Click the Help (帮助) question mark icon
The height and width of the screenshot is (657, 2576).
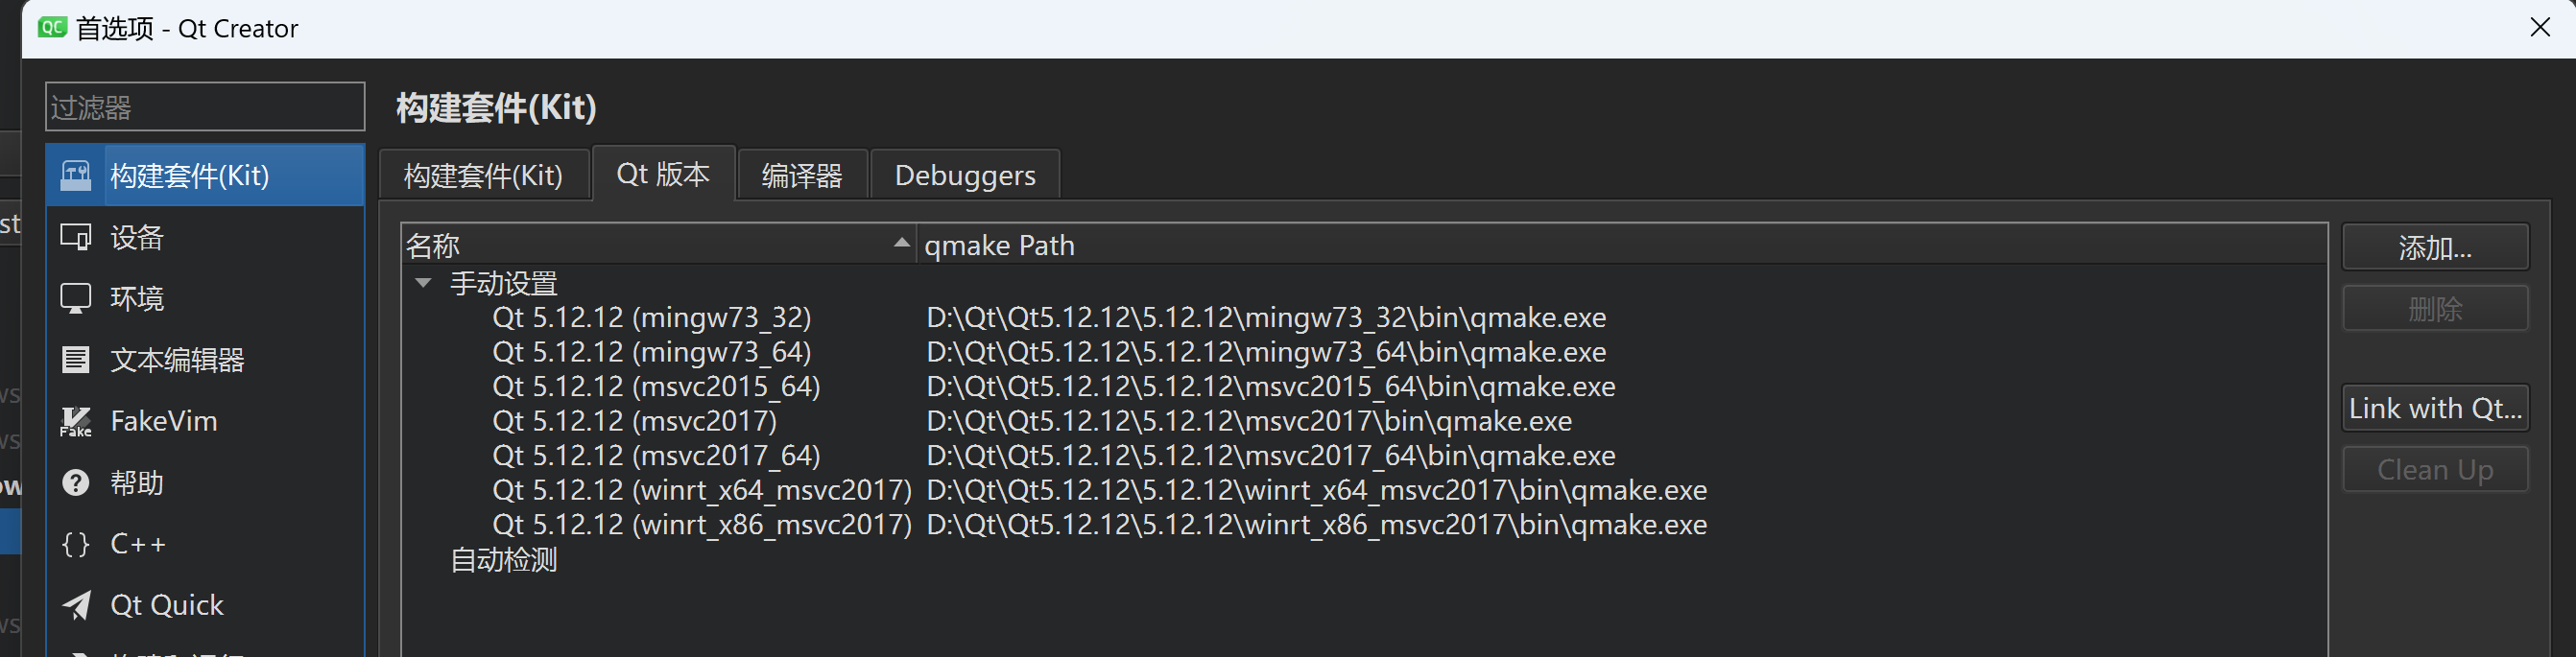pos(76,483)
